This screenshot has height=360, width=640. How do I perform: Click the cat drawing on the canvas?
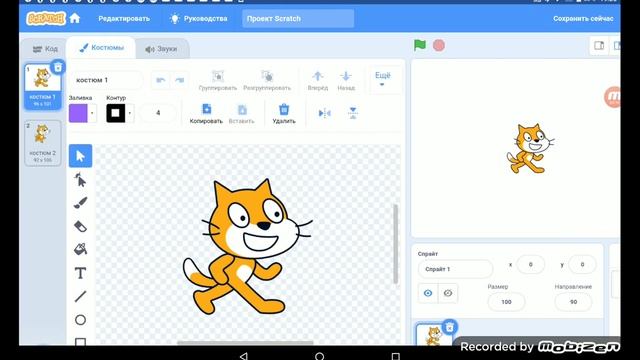[x=247, y=247]
